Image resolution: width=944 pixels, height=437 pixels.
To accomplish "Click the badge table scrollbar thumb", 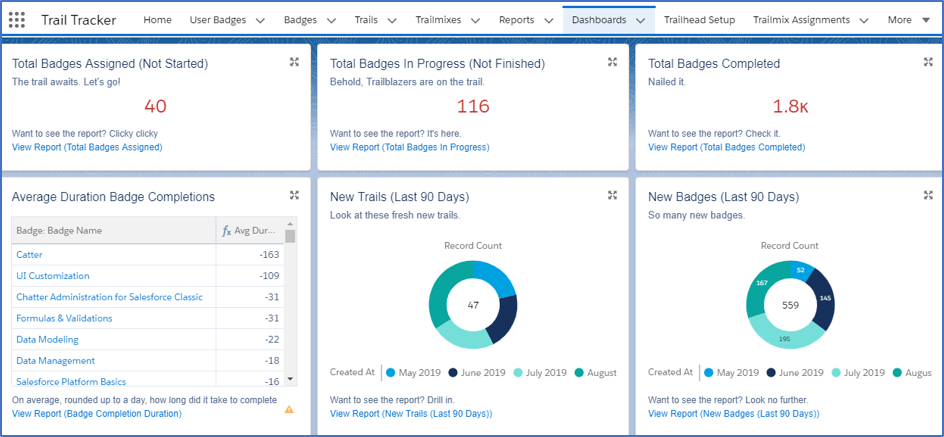I will pos(290,235).
